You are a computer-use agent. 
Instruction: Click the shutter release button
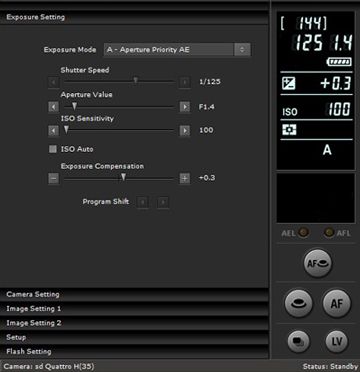[x=298, y=303]
